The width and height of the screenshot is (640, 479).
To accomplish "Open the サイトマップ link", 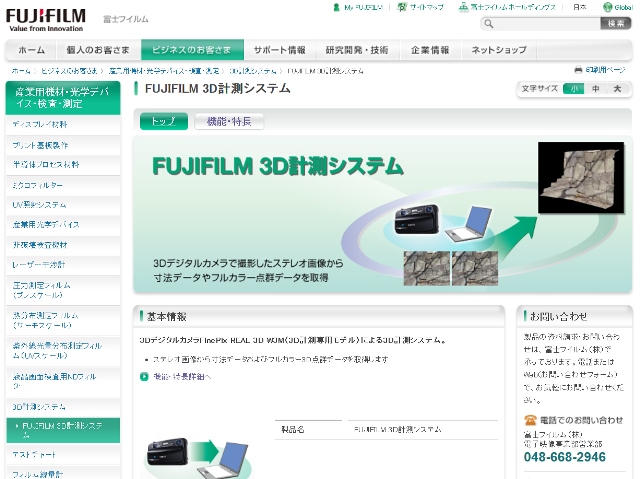I will click(427, 7).
